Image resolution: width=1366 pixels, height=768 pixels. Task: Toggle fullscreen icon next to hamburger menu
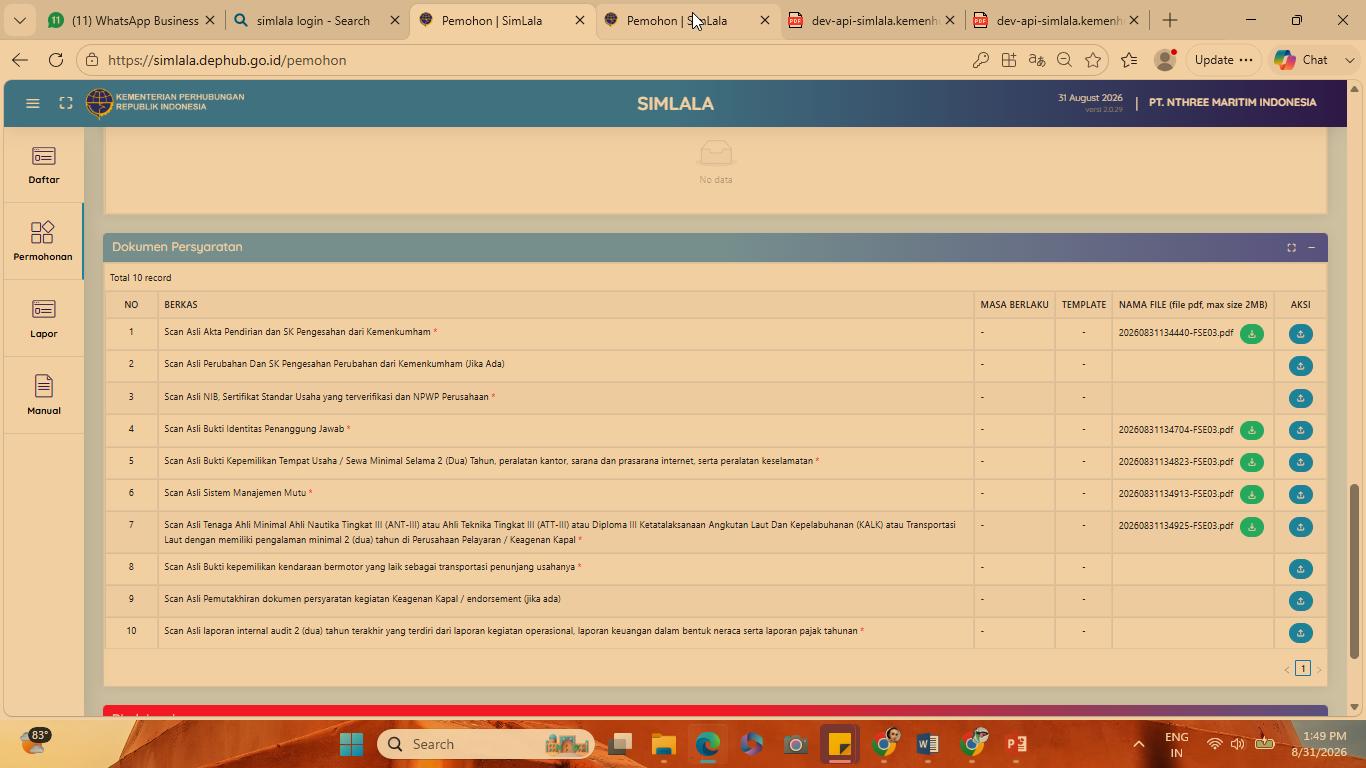tap(66, 103)
